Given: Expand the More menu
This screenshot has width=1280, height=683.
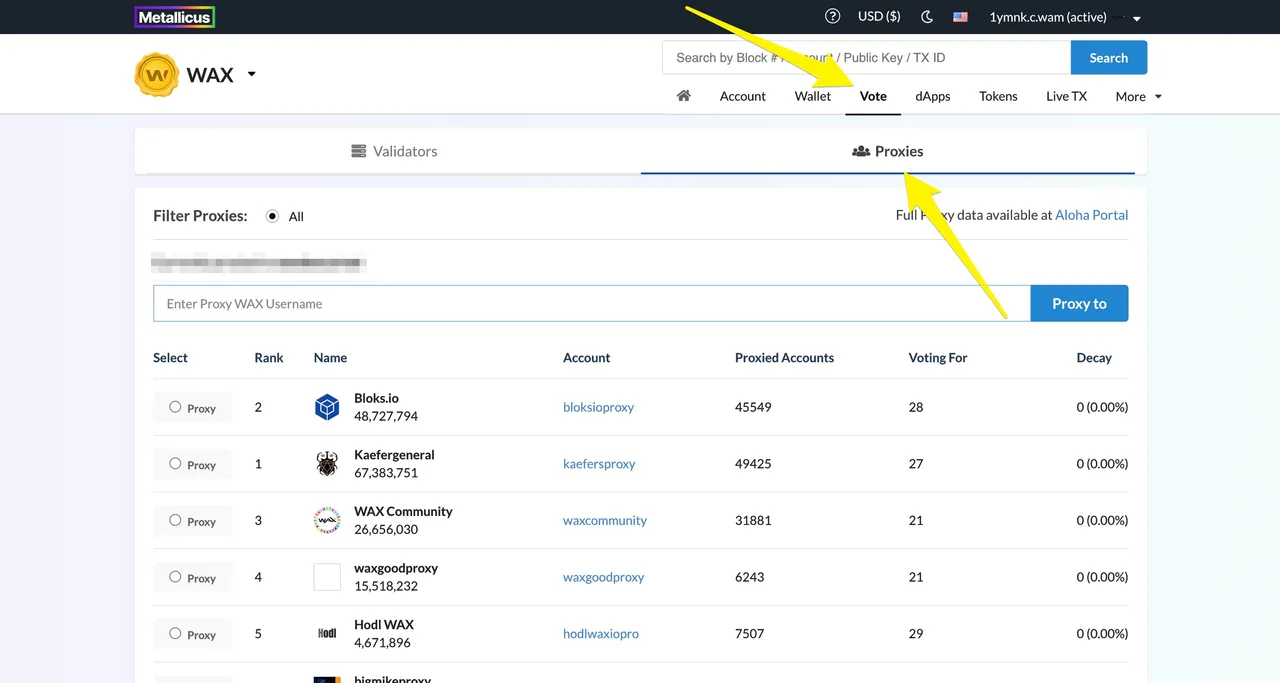Looking at the screenshot, I should tap(1139, 96).
